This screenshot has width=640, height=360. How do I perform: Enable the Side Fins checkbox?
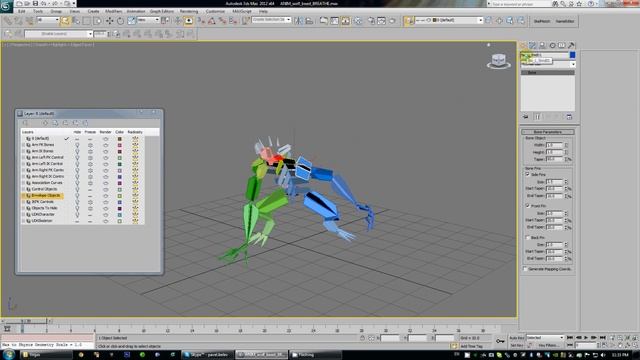pyautogui.click(x=527, y=174)
